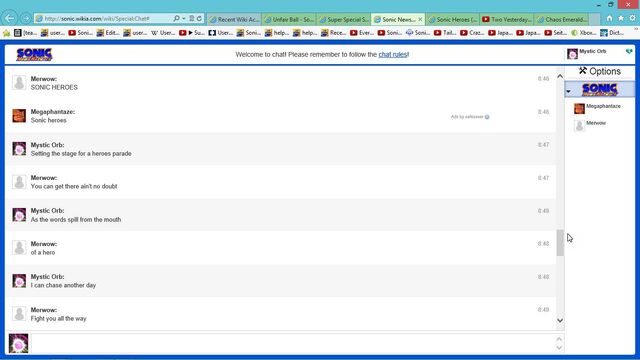
Task: Refresh the page with the reload icon
Action: pos(199,19)
